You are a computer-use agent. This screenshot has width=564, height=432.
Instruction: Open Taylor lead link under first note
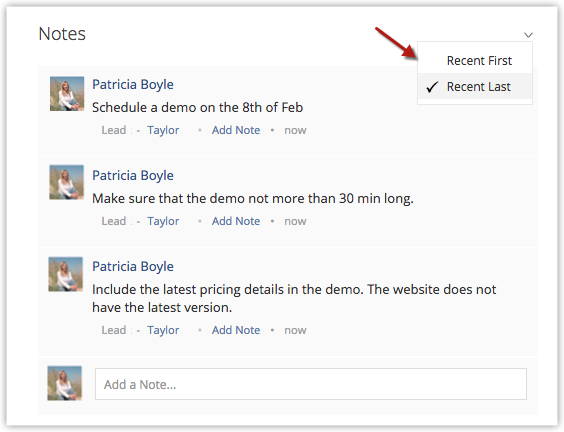click(x=163, y=130)
